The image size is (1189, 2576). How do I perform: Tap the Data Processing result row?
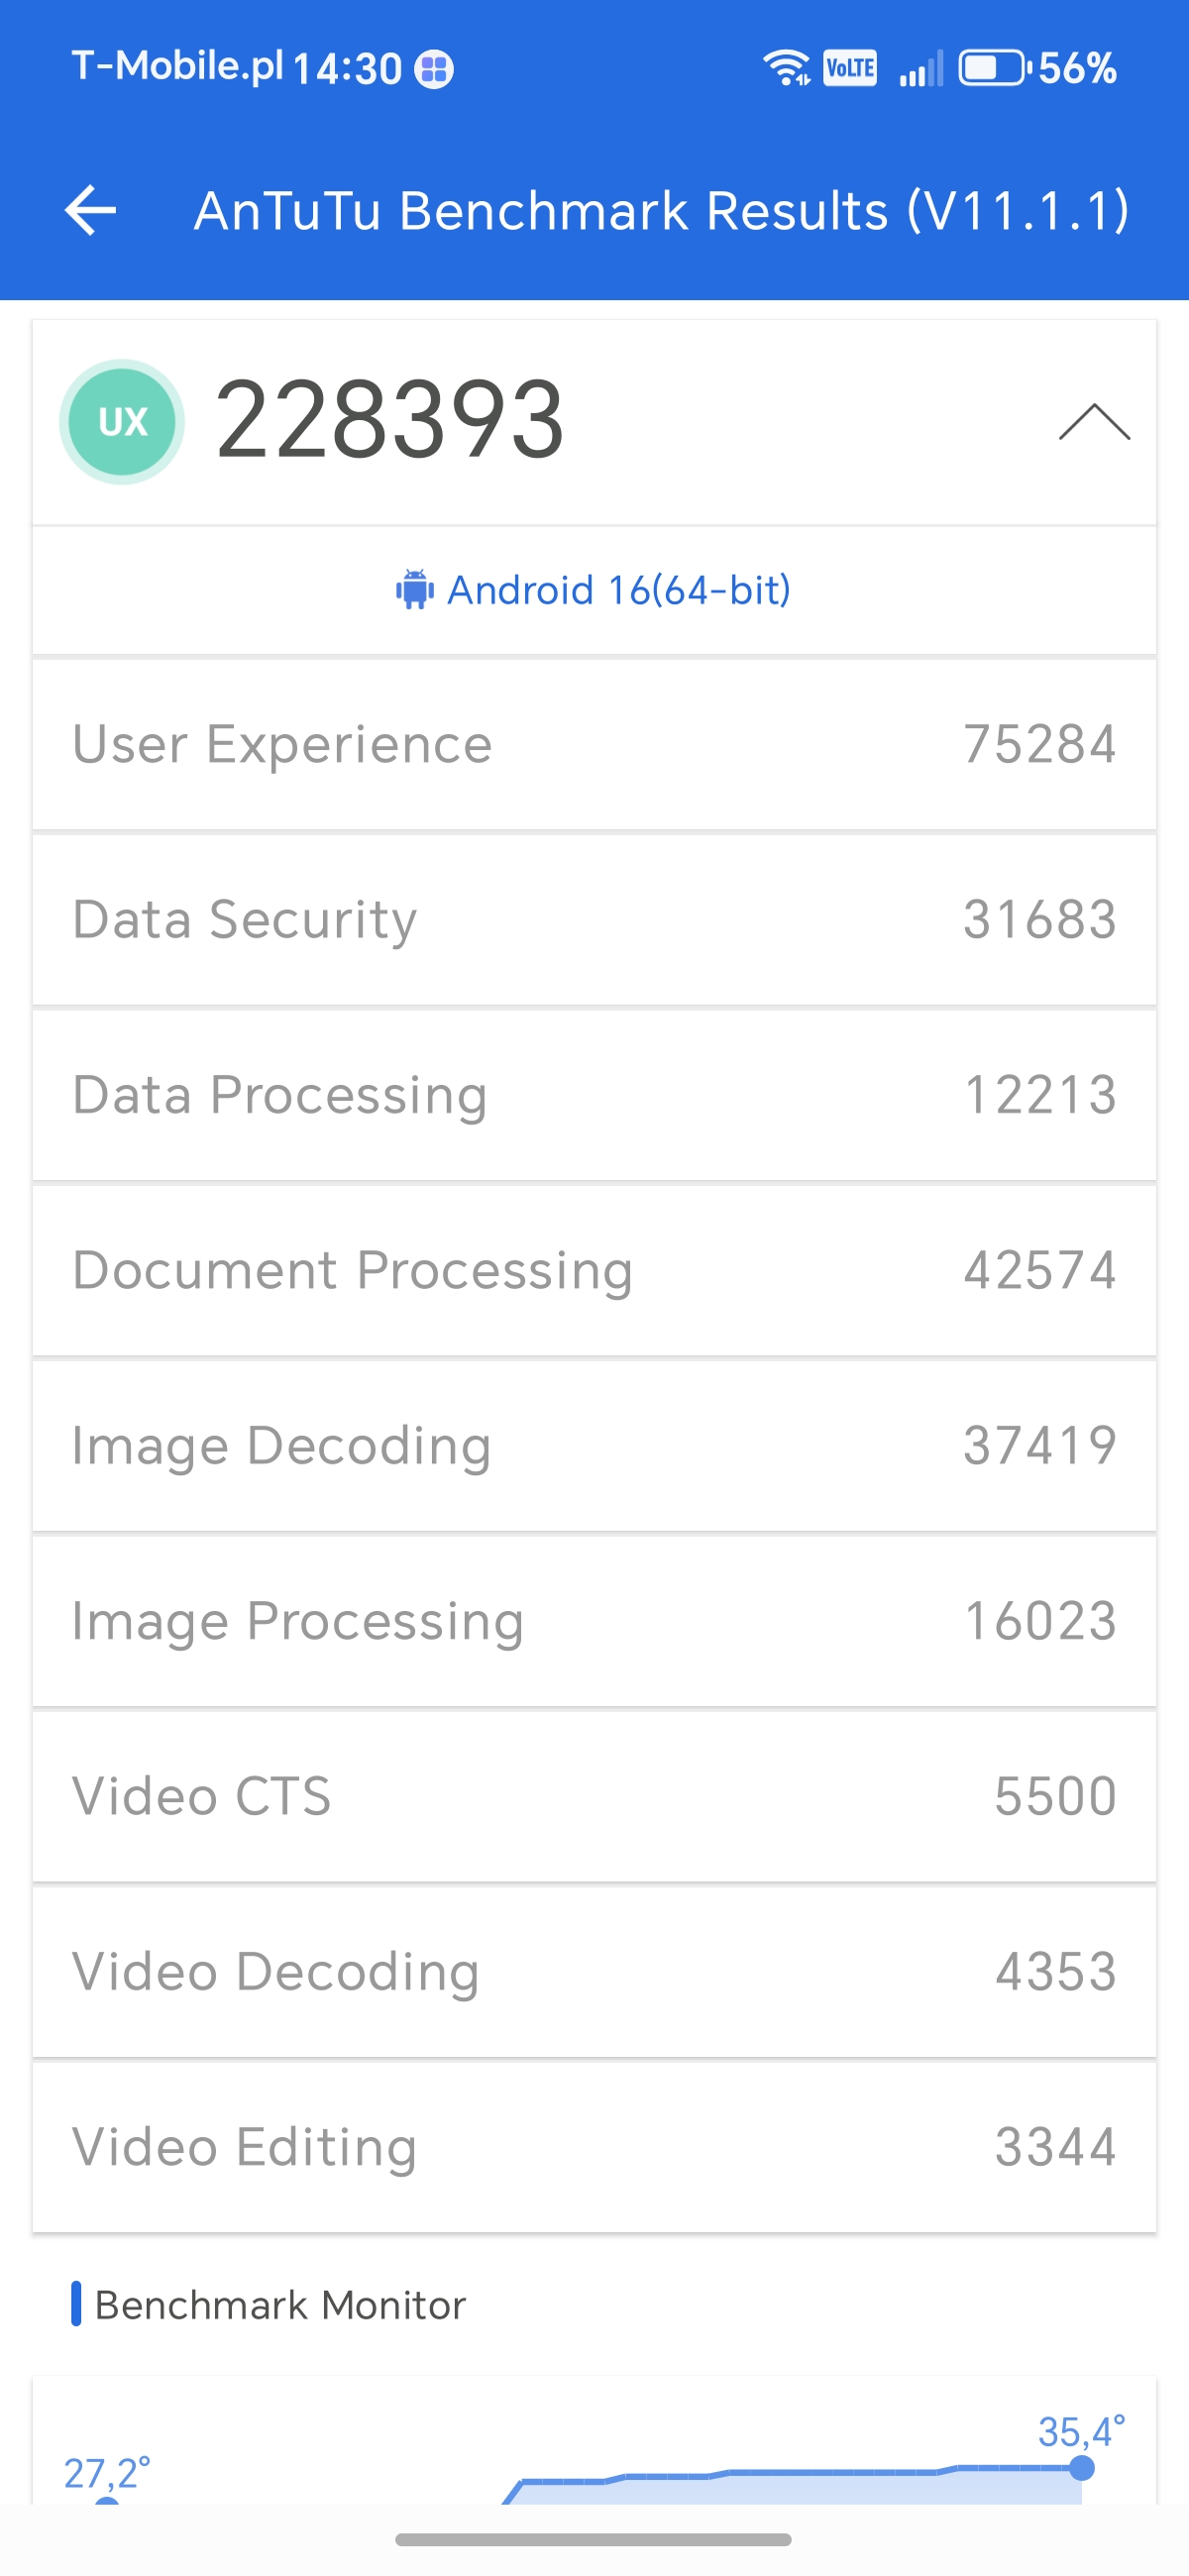point(594,1095)
